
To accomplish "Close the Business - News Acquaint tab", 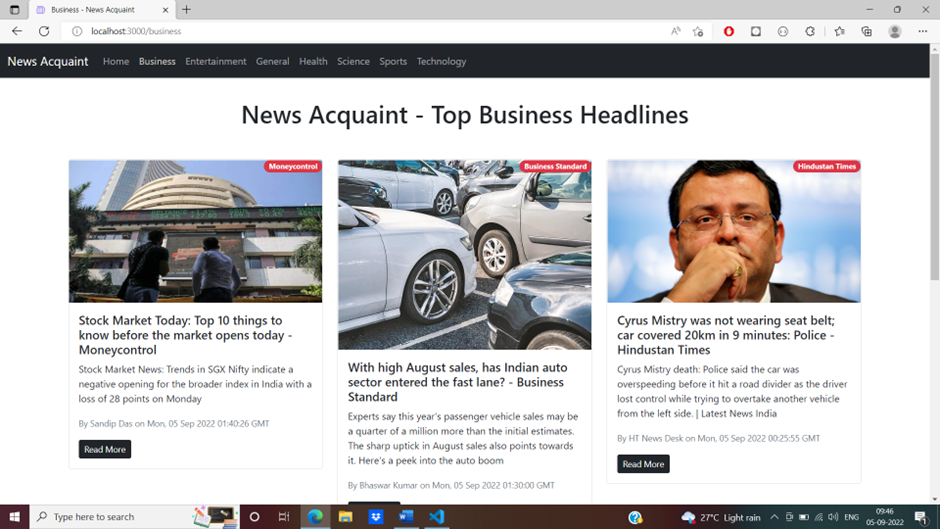I will click(165, 10).
